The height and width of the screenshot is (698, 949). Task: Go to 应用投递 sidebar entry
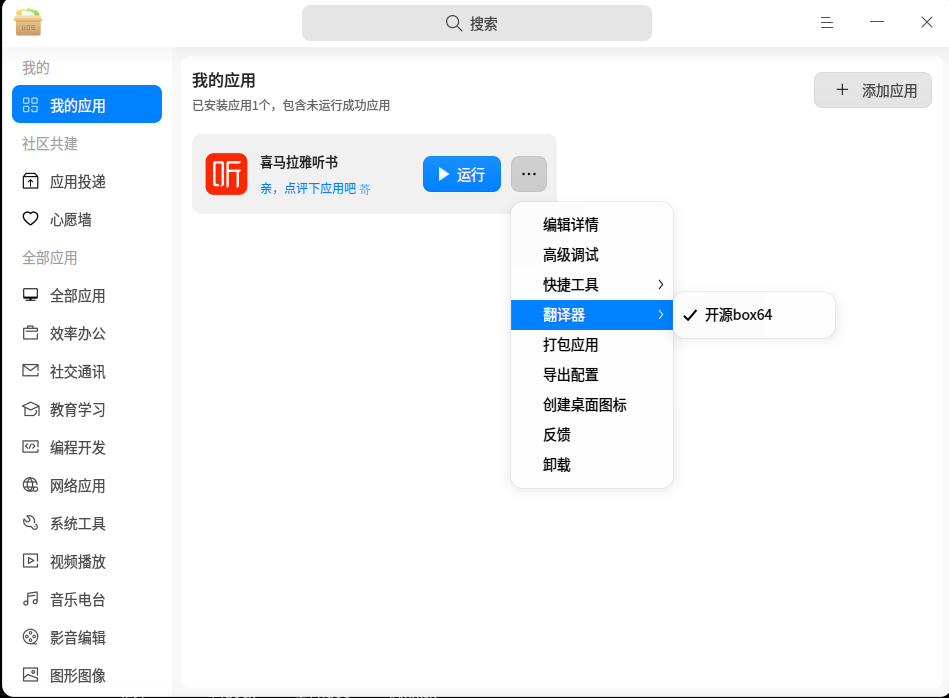tap(87, 181)
